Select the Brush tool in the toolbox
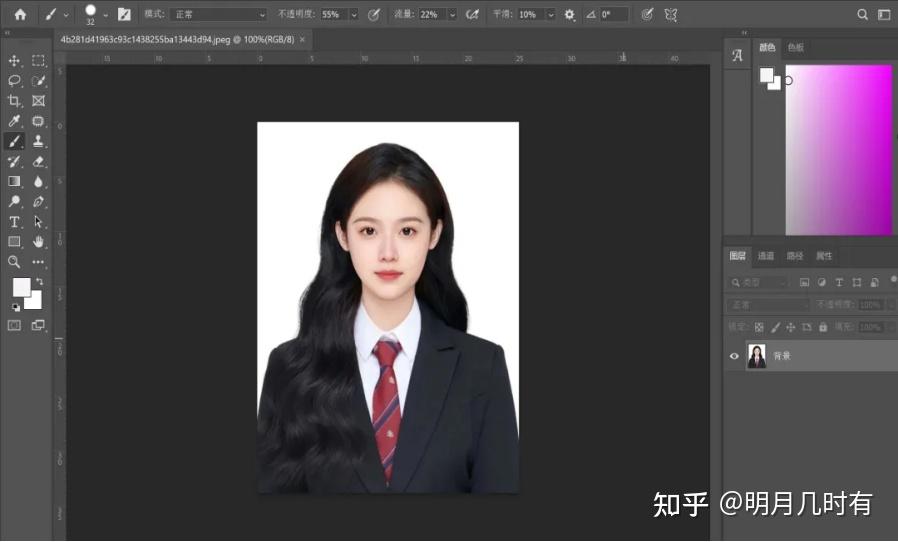The image size is (898, 542). pyautogui.click(x=14, y=141)
